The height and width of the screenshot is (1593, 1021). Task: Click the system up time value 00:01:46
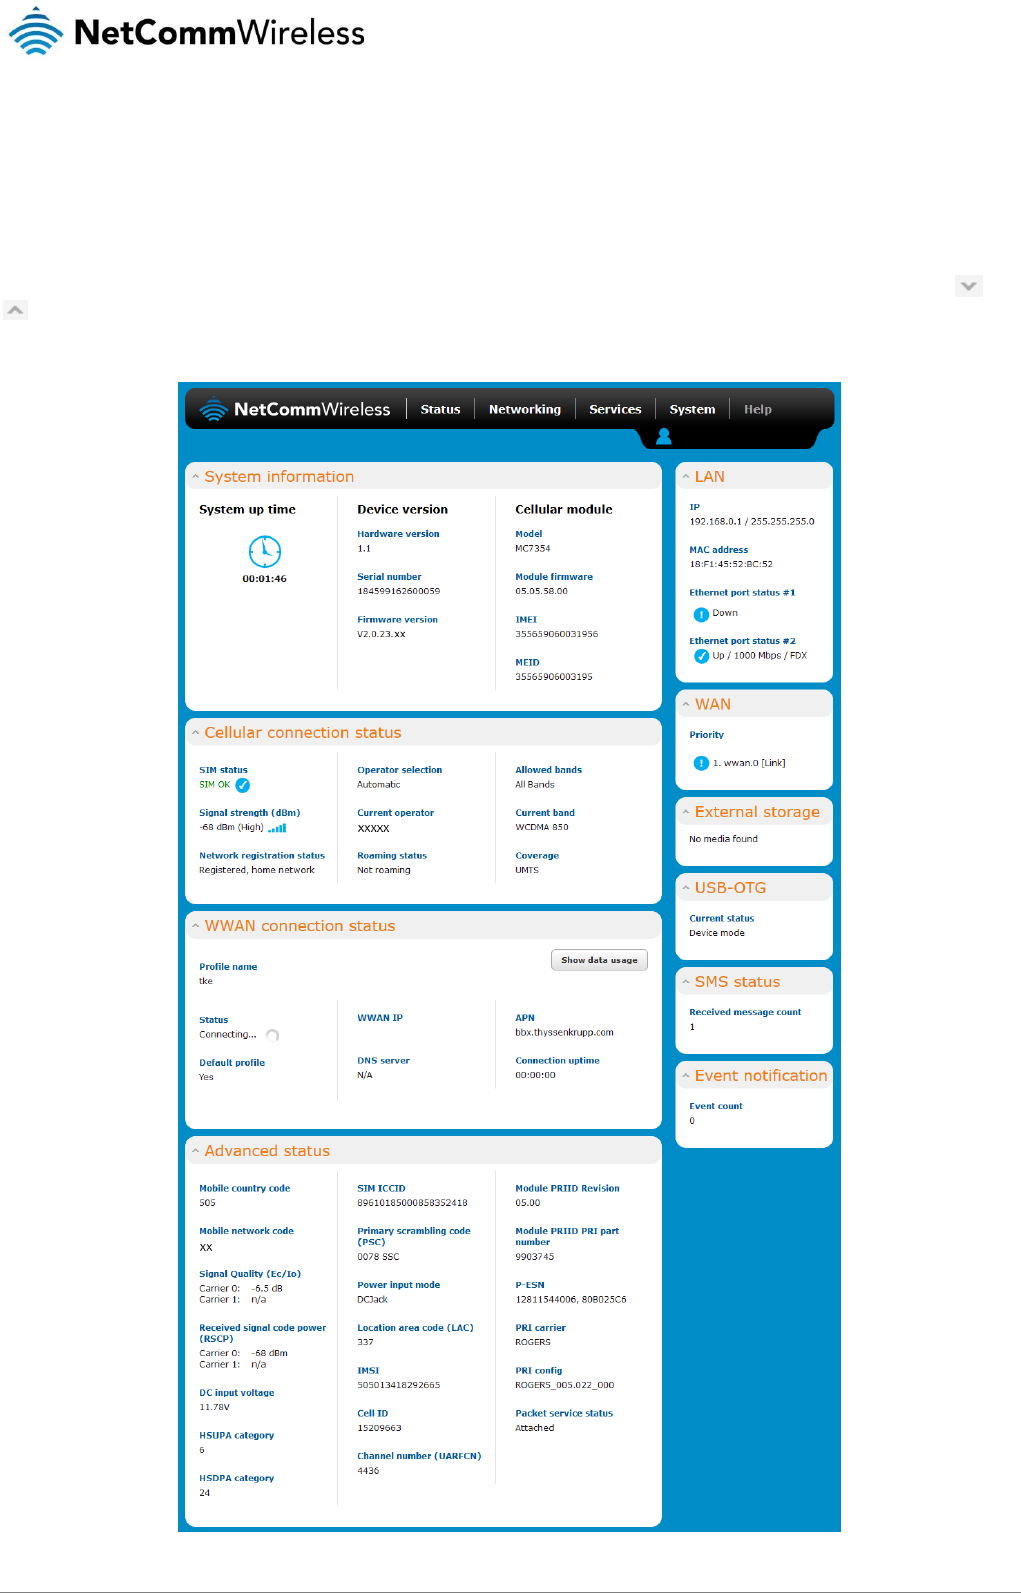click(264, 579)
